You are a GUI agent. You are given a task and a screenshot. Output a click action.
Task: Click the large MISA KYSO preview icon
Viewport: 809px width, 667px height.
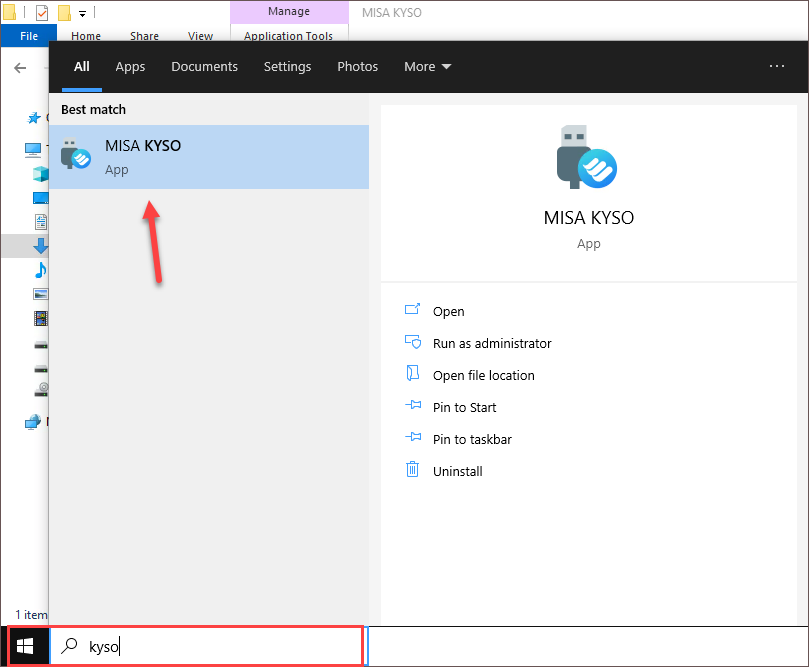[587, 157]
